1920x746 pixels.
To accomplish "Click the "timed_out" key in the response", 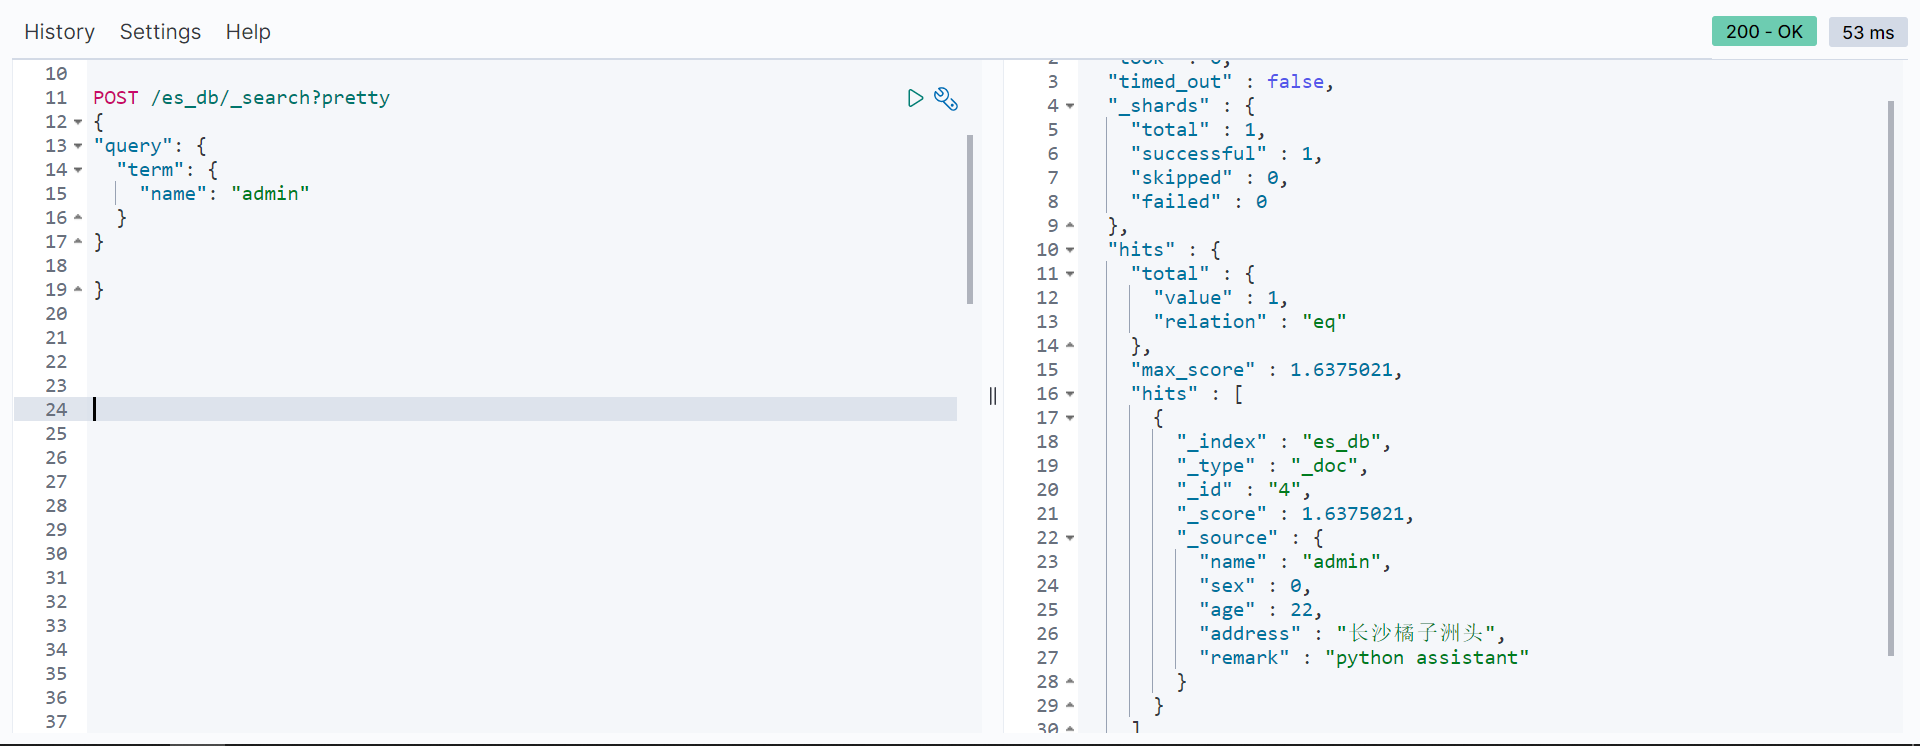I will [1169, 82].
